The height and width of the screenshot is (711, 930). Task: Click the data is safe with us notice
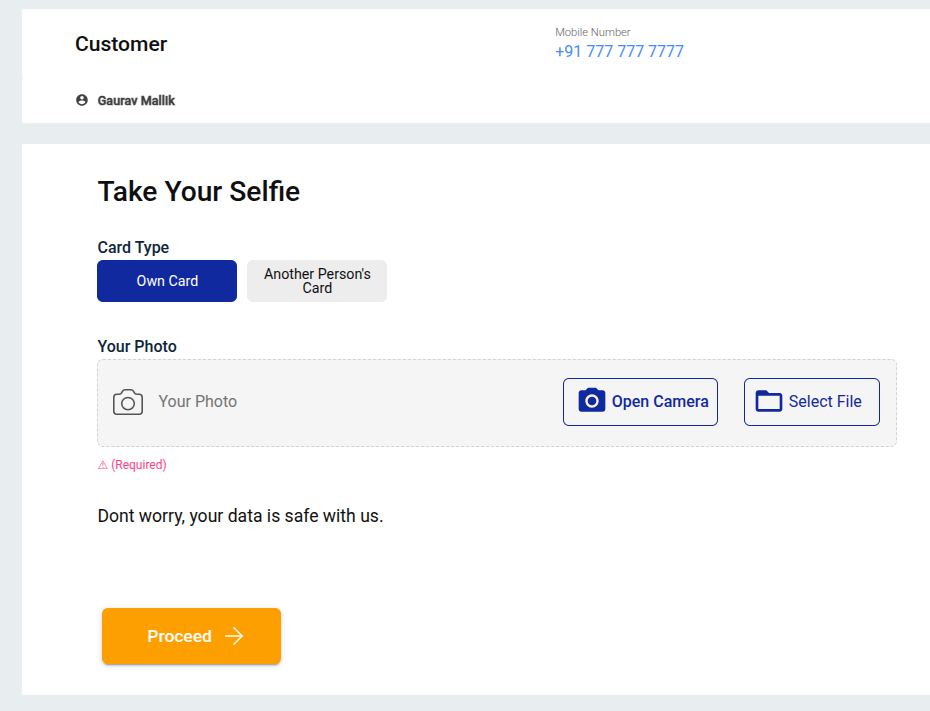click(240, 516)
